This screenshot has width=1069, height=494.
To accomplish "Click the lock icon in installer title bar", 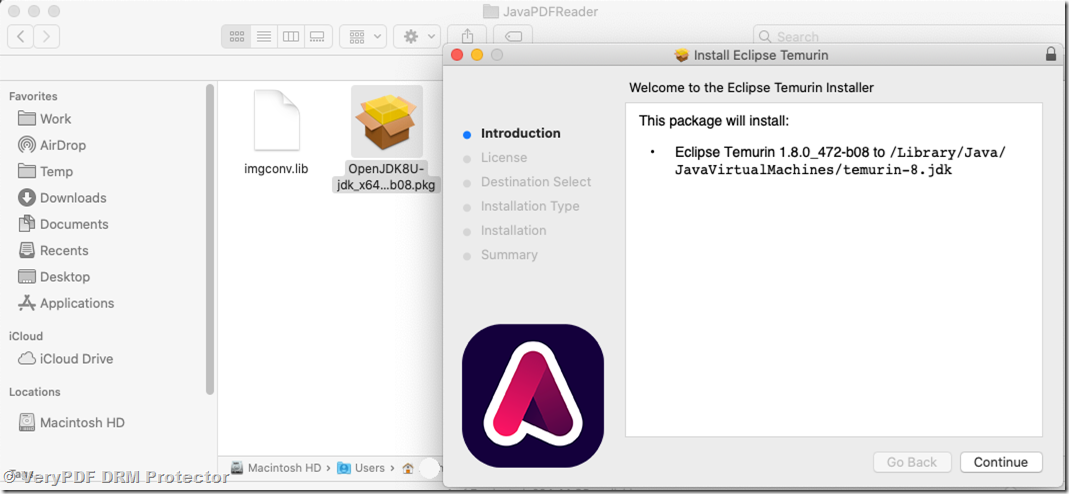I will click(1051, 55).
